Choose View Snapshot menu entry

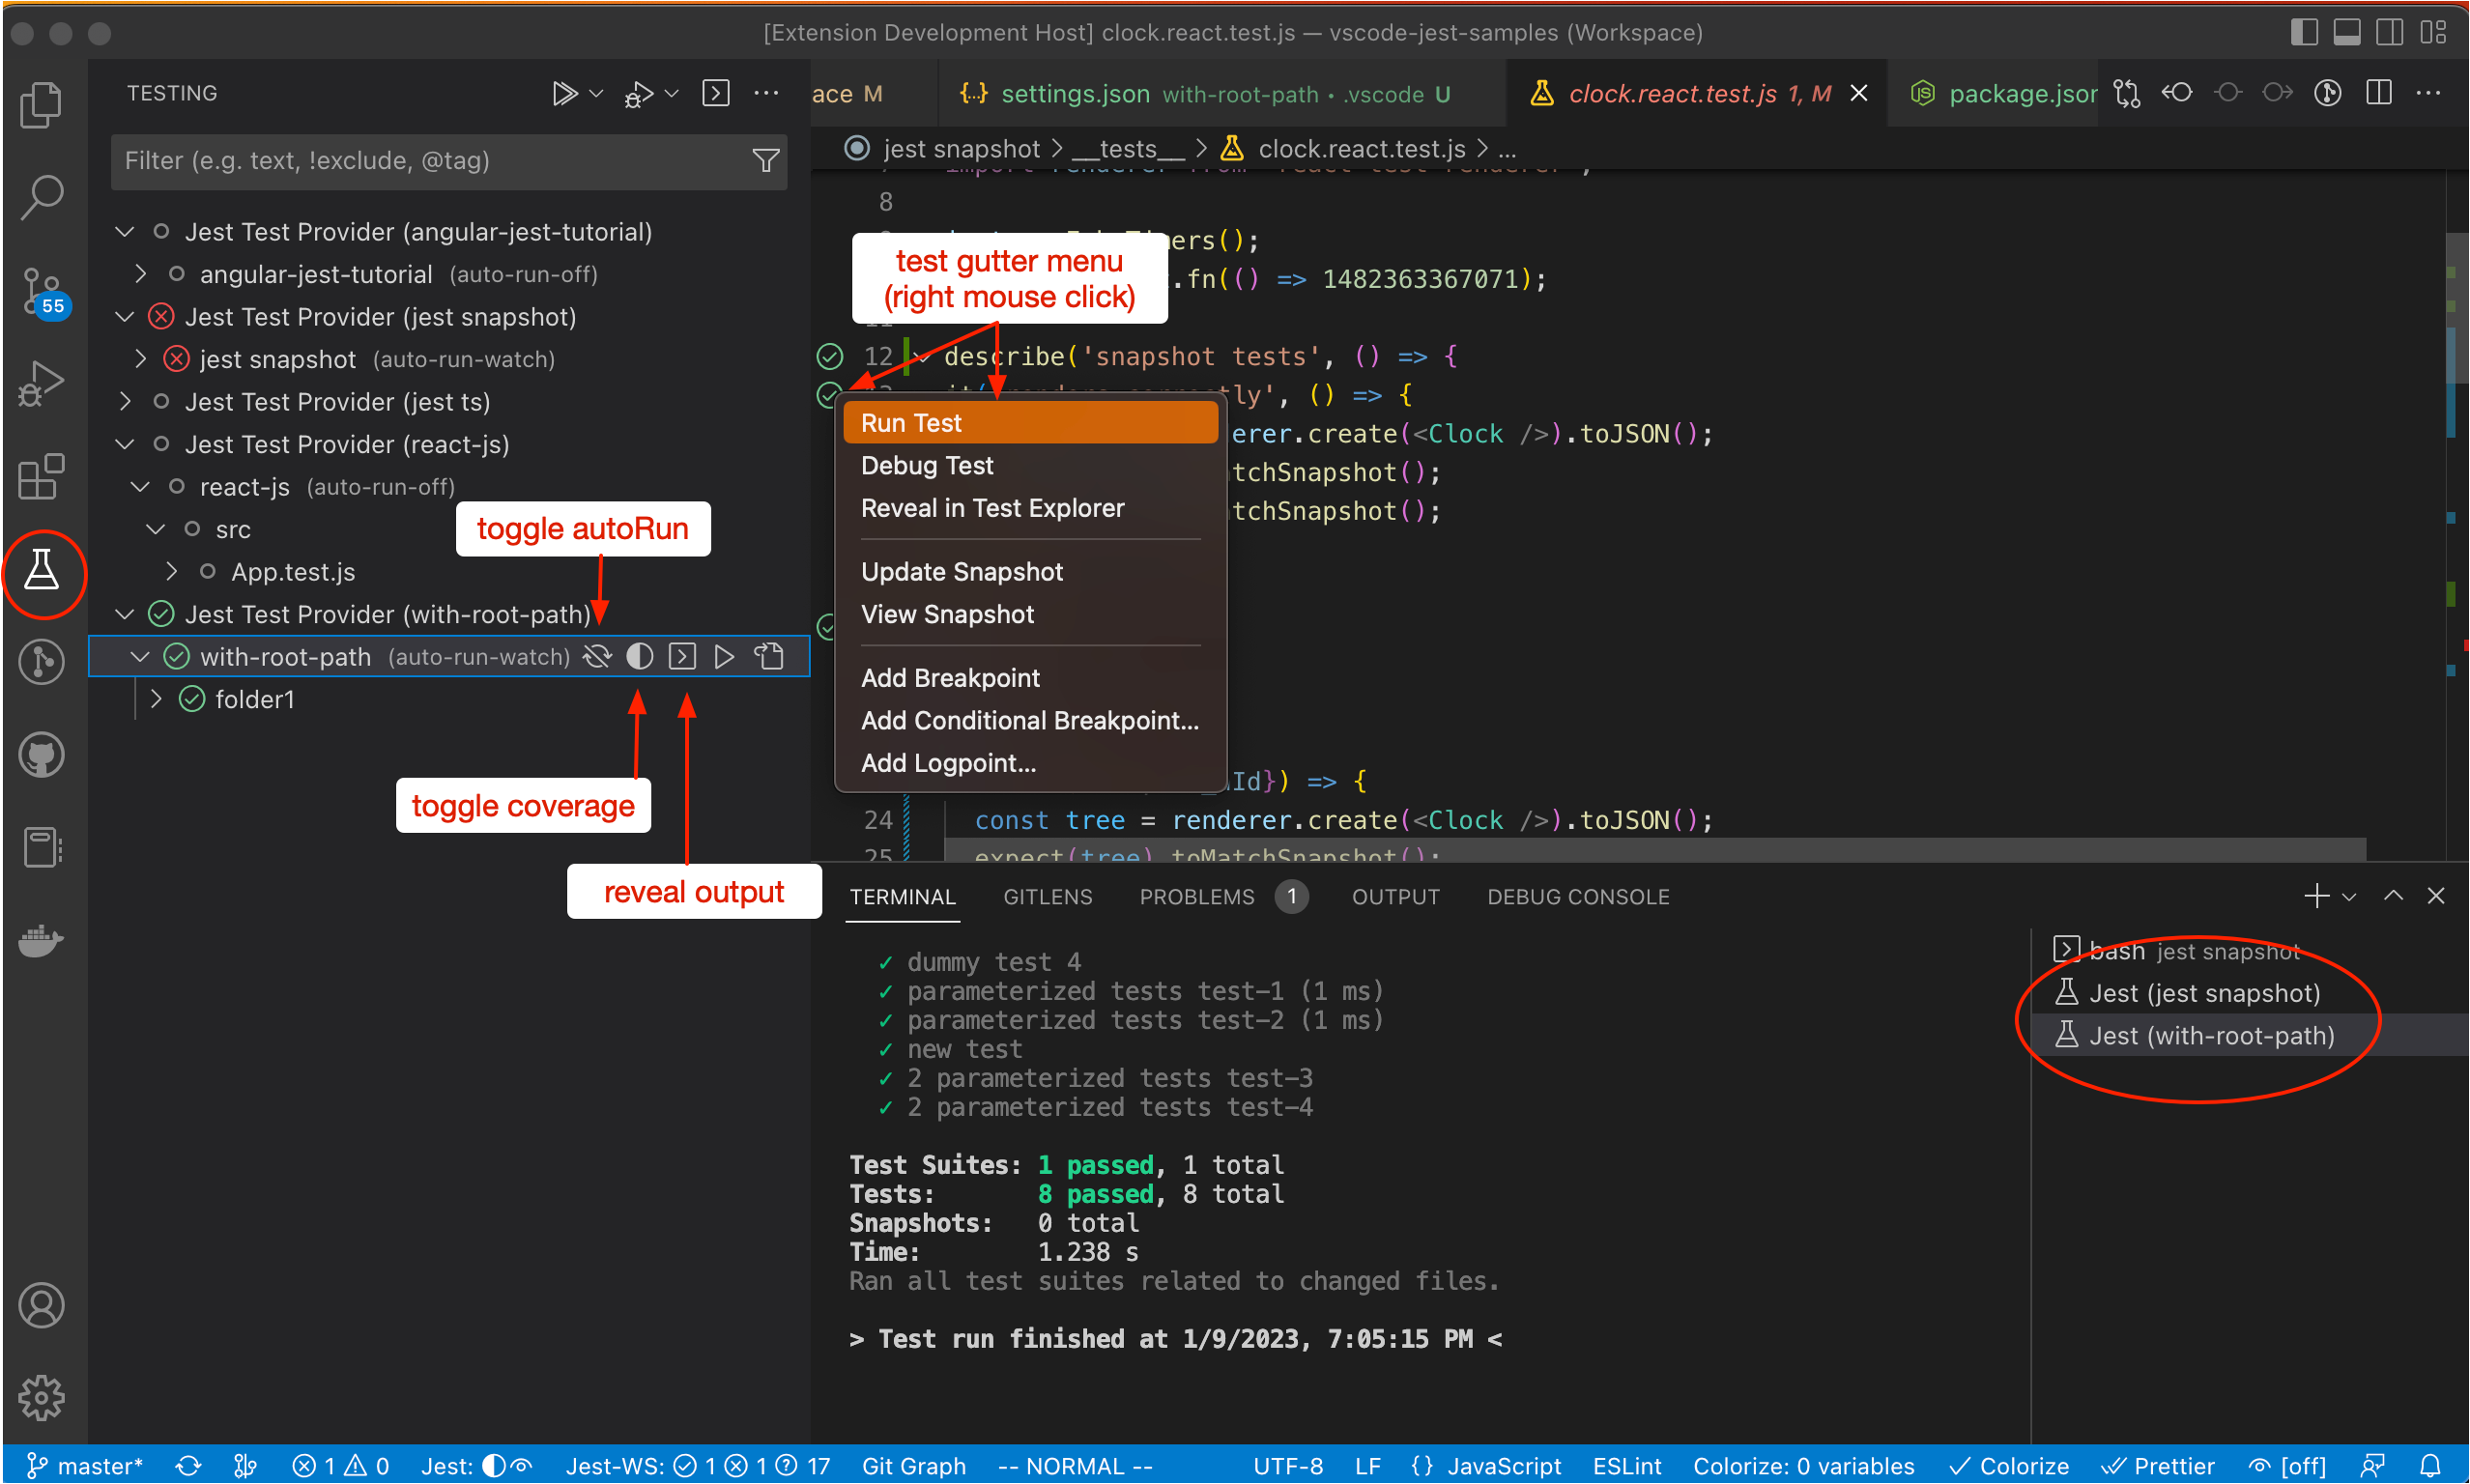click(x=1030, y=614)
